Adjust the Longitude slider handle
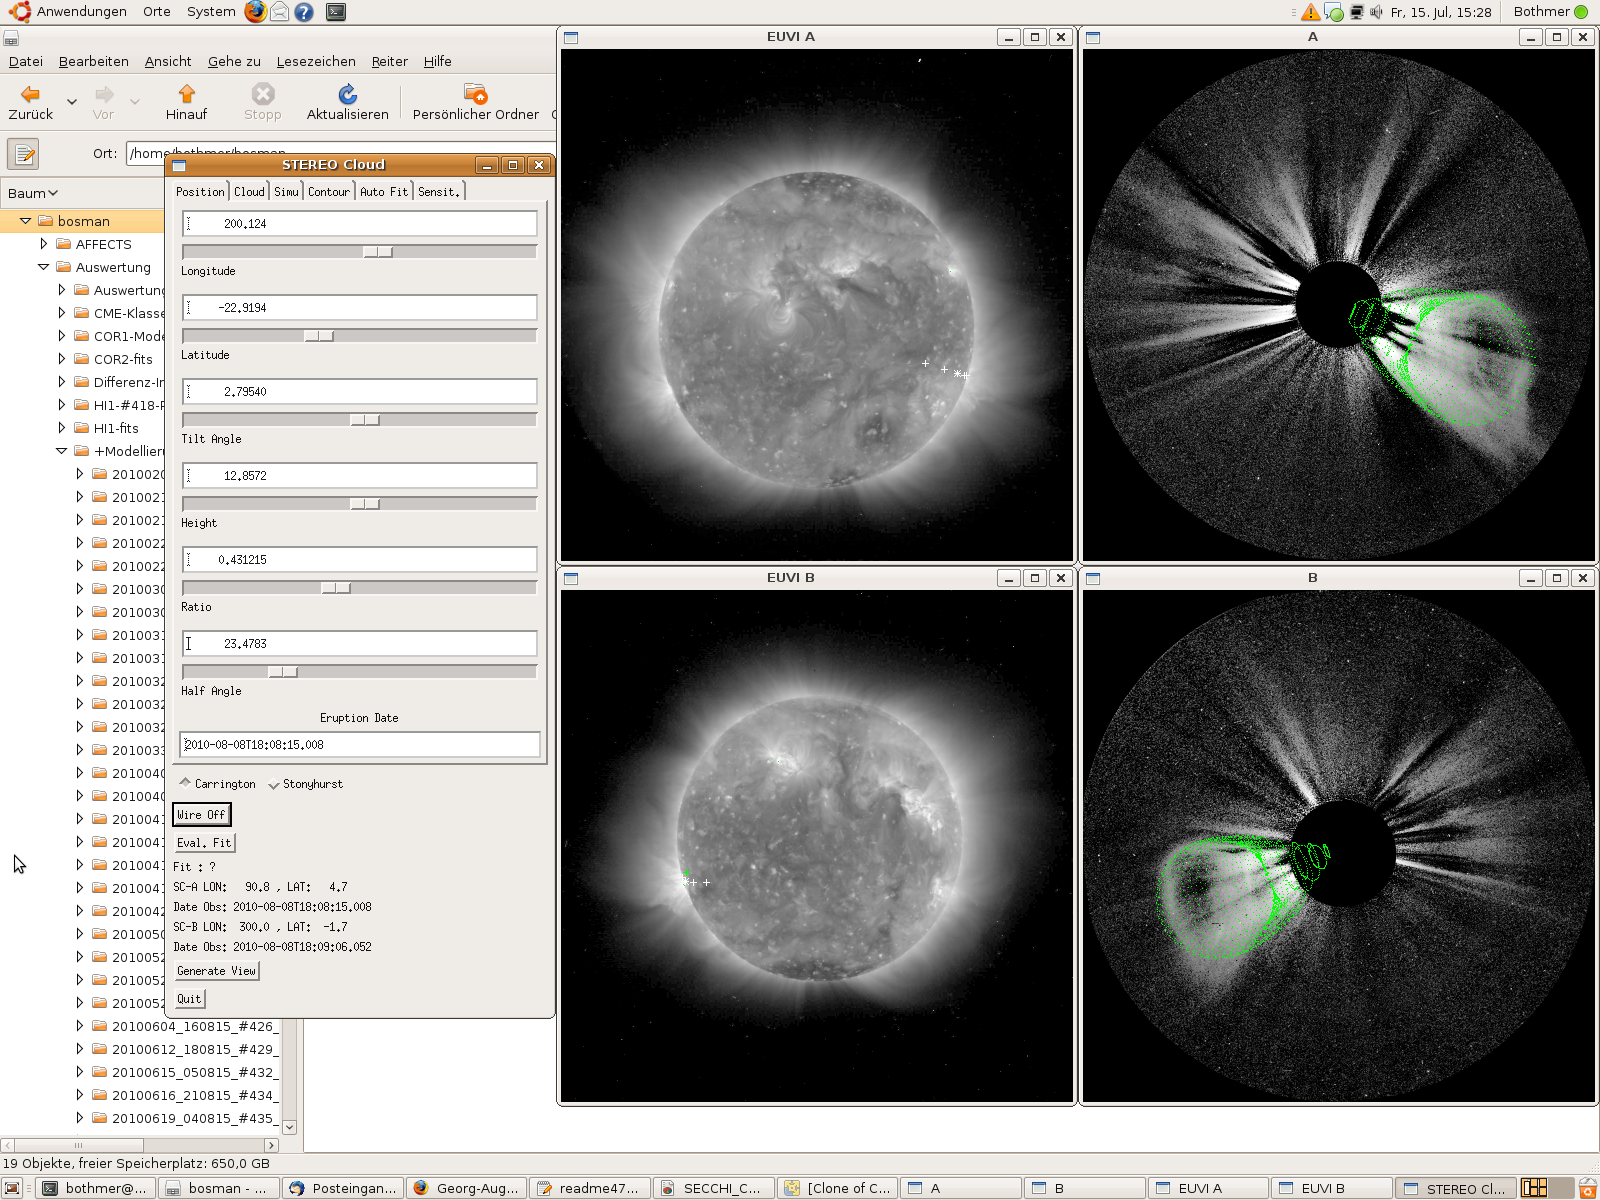1600x1200 pixels. coord(378,252)
